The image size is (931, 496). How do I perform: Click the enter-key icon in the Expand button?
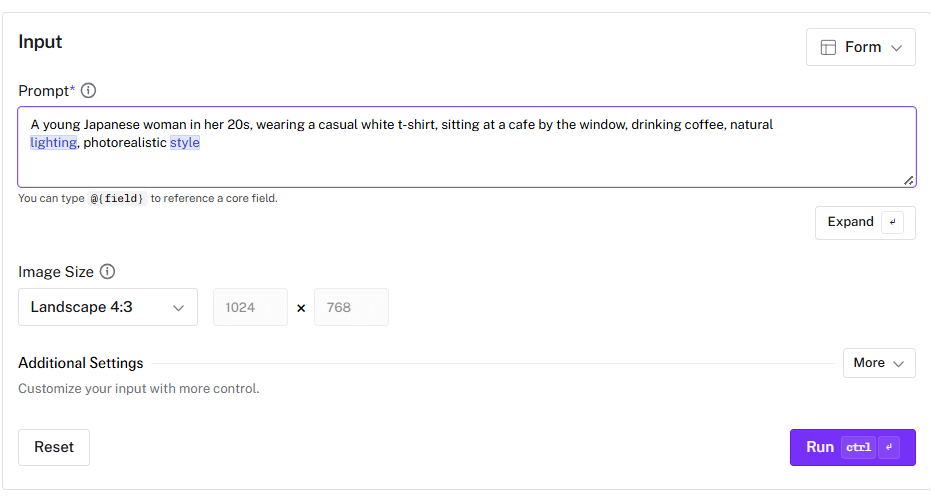point(893,222)
